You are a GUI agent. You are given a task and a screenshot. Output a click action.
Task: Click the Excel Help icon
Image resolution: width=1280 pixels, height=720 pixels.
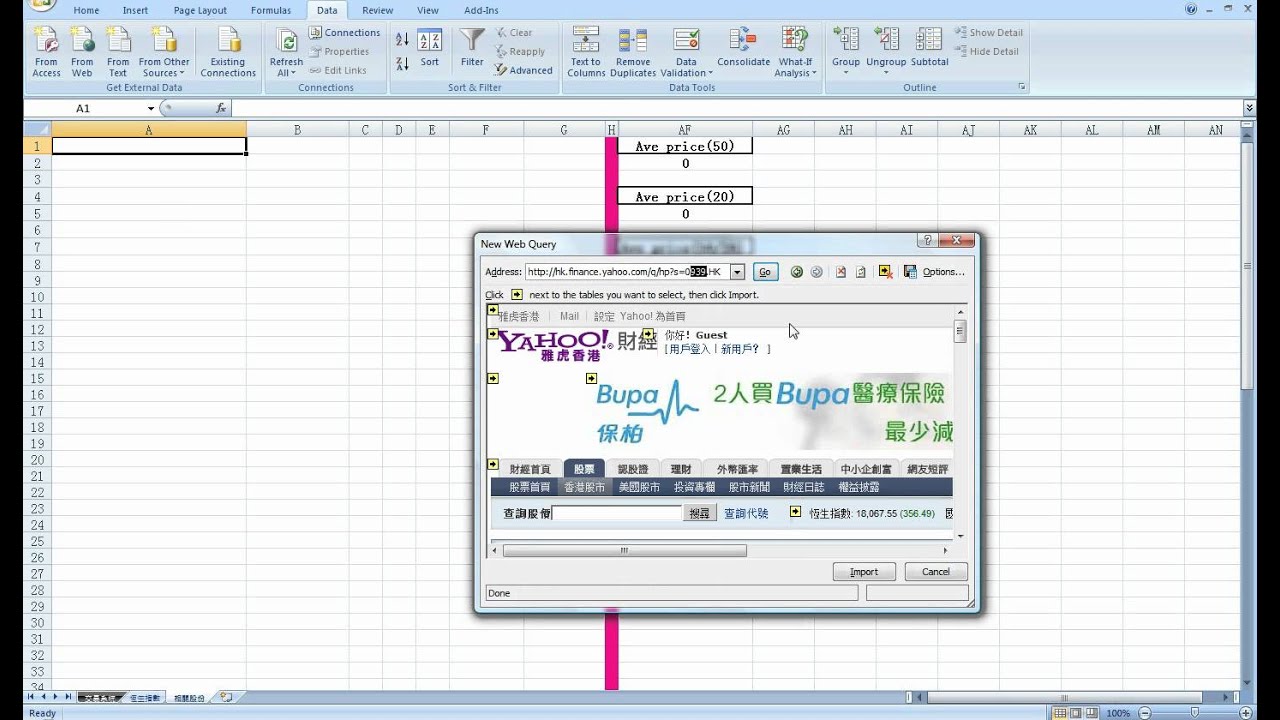(x=1191, y=9)
